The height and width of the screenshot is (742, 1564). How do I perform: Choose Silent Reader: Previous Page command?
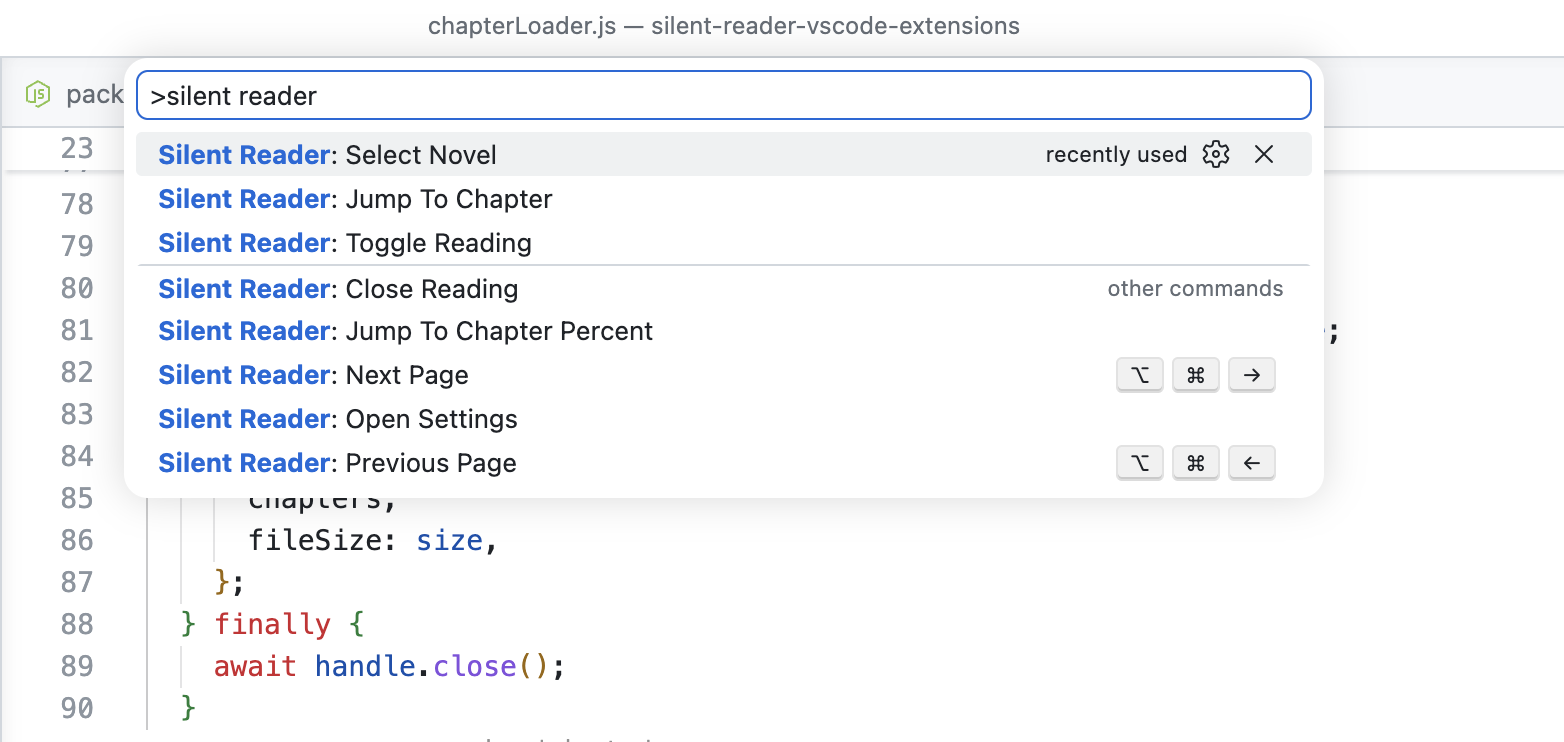[723, 463]
